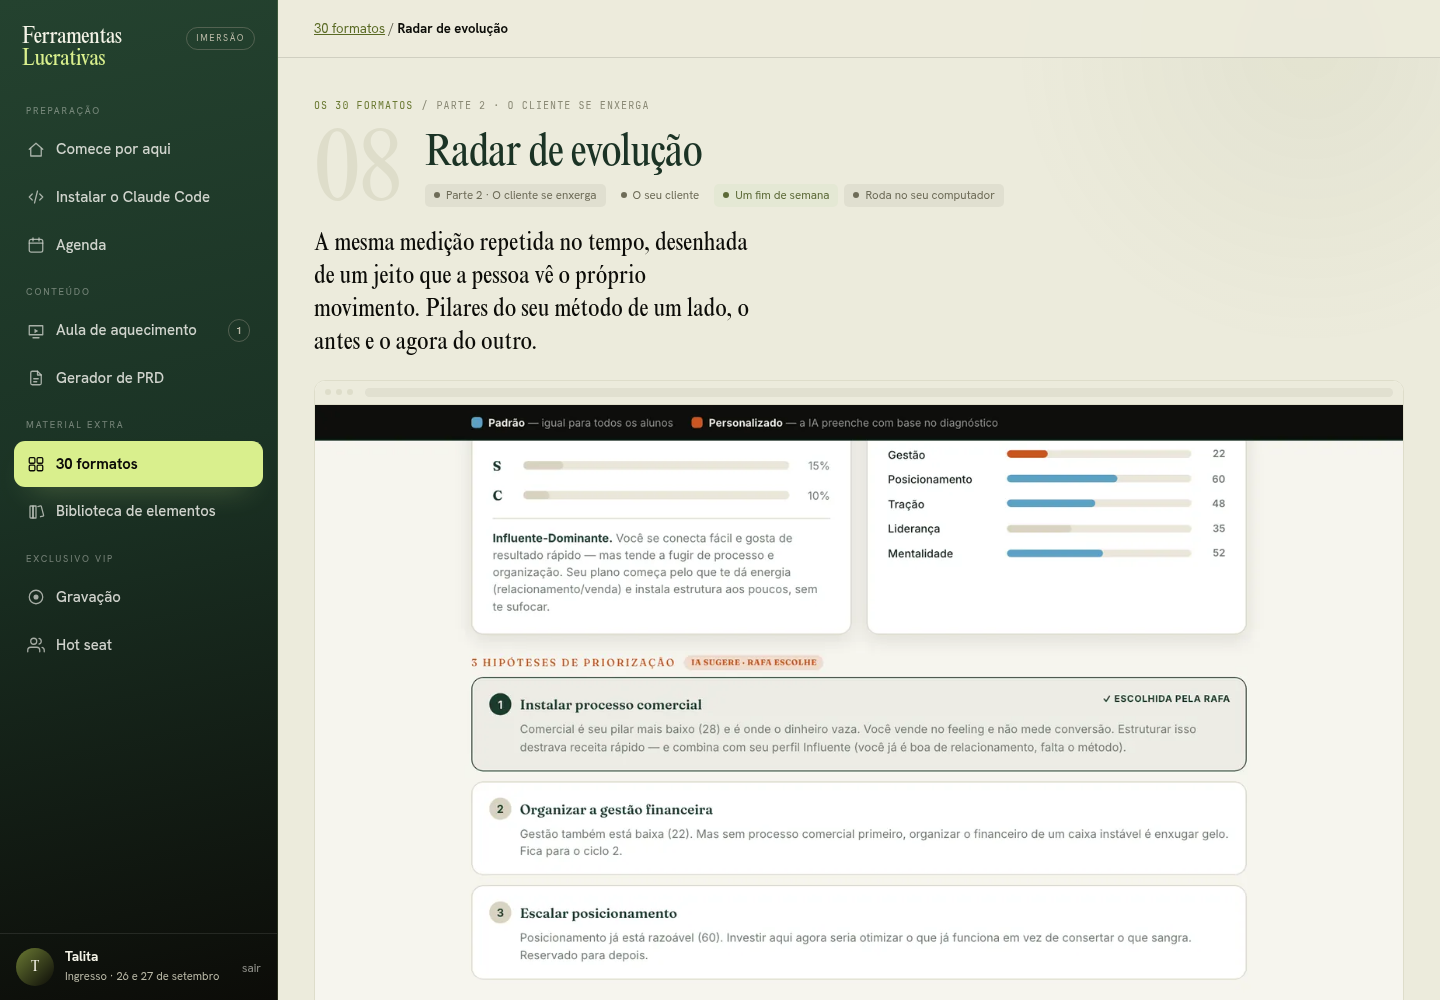The image size is (1440, 1000).
Task: Select the Organizar a gestão financeira card
Action: [859, 828]
